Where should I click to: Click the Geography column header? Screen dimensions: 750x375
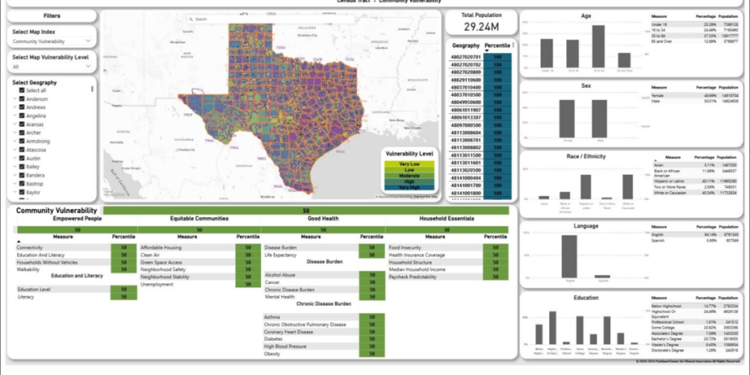coord(465,45)
